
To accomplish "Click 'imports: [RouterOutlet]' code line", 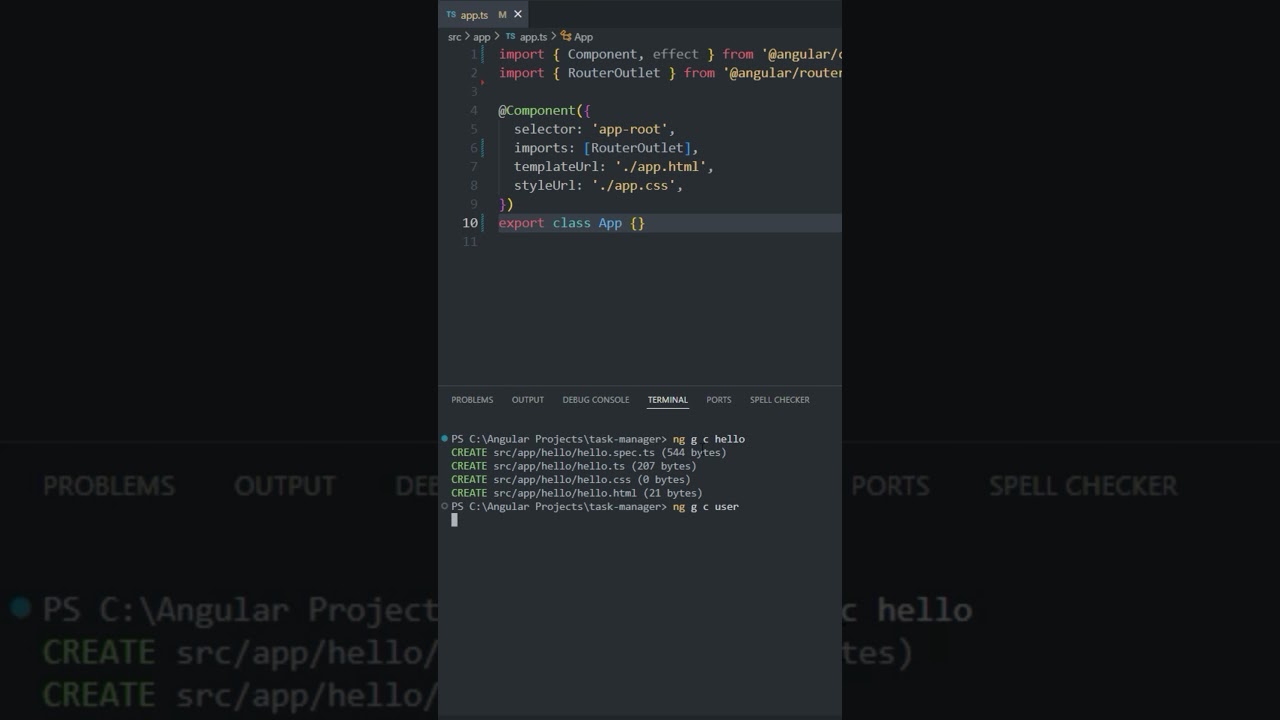I will click(x=606, y=148).
